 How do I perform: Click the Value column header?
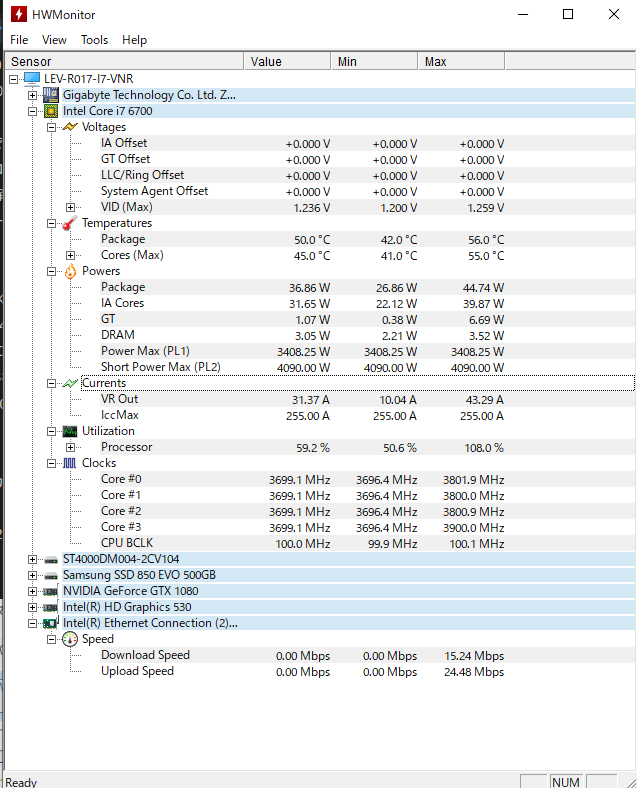[x=288, y=62]
